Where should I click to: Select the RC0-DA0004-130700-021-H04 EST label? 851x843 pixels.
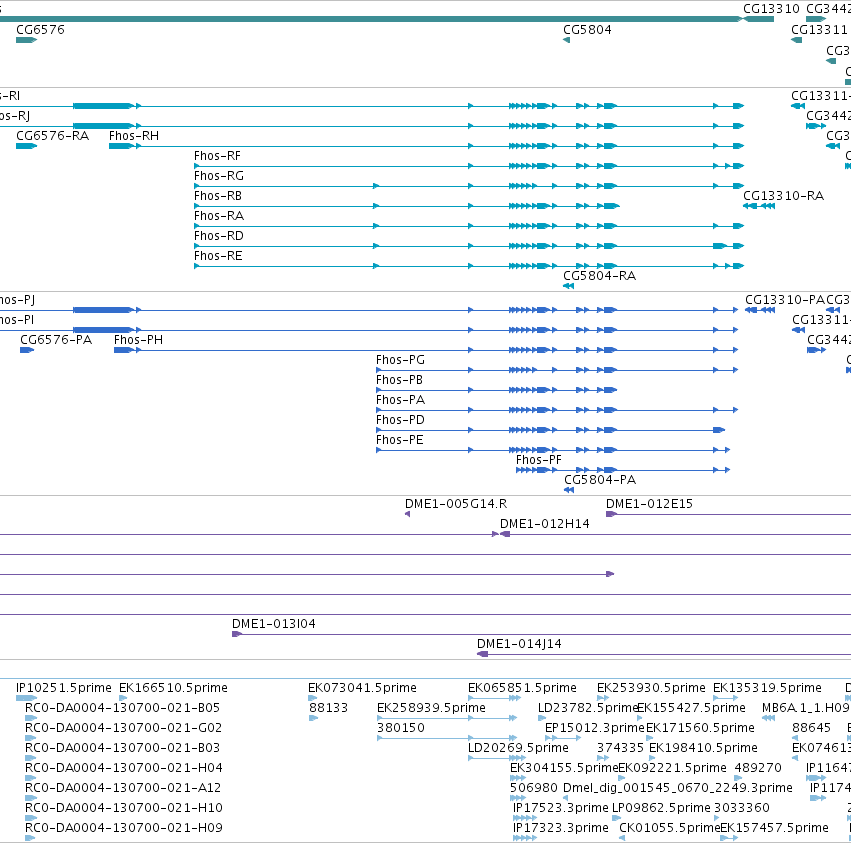coord(124,768)
